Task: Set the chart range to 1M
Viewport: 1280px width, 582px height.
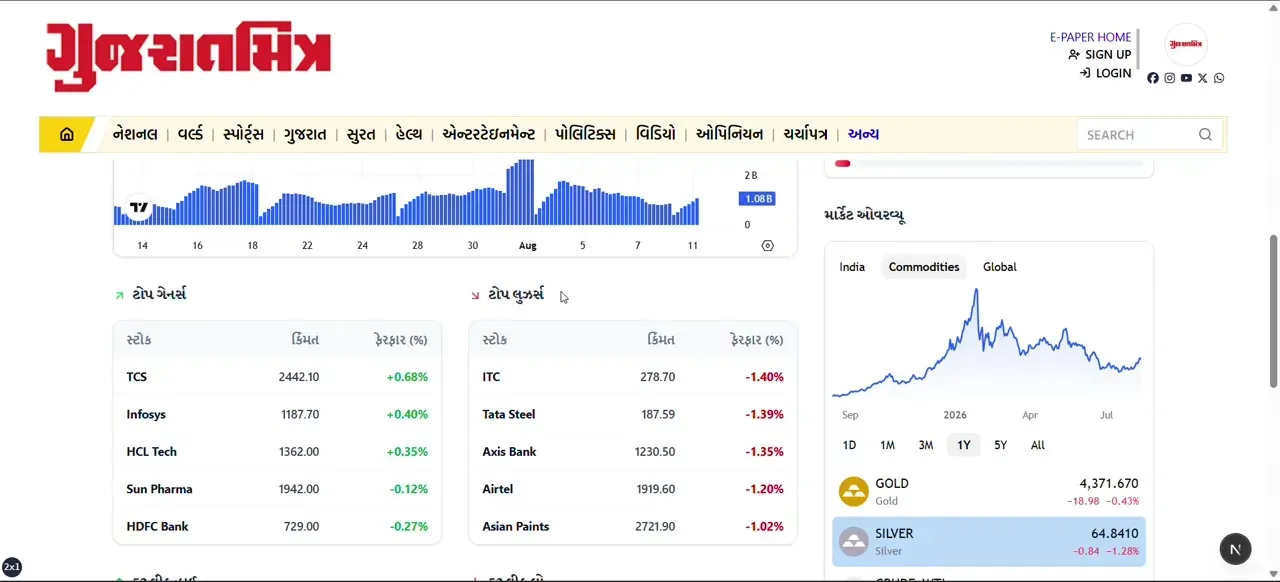Action: coord(887,445)
